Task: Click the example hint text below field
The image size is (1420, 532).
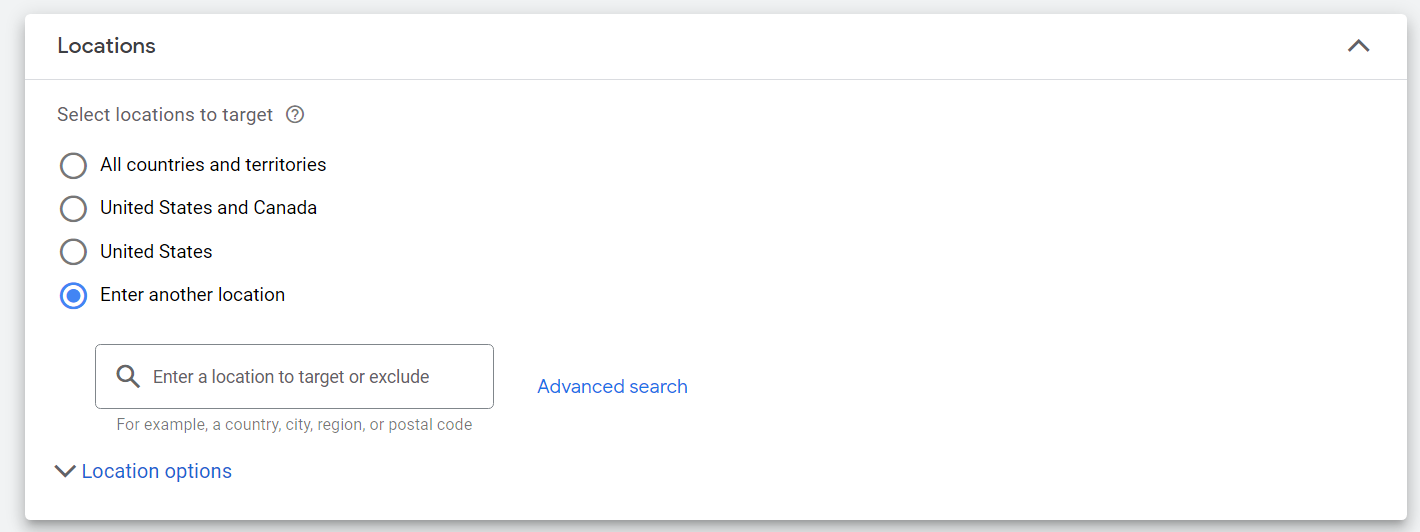Action: (294, 425)
